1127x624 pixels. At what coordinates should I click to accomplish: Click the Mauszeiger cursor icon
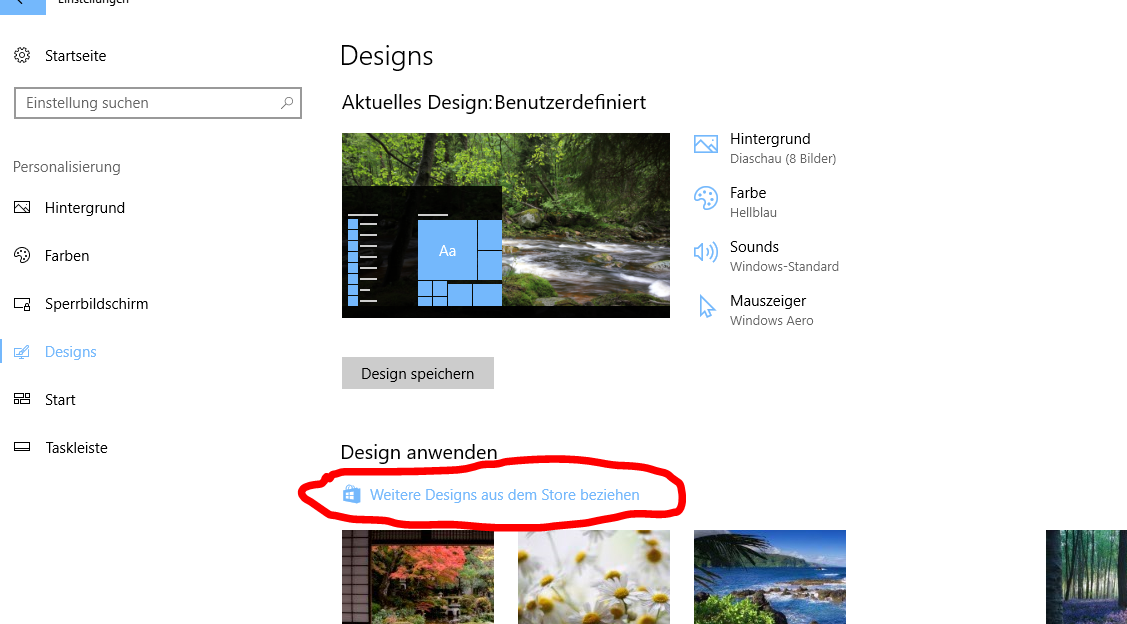pos(707,306)
